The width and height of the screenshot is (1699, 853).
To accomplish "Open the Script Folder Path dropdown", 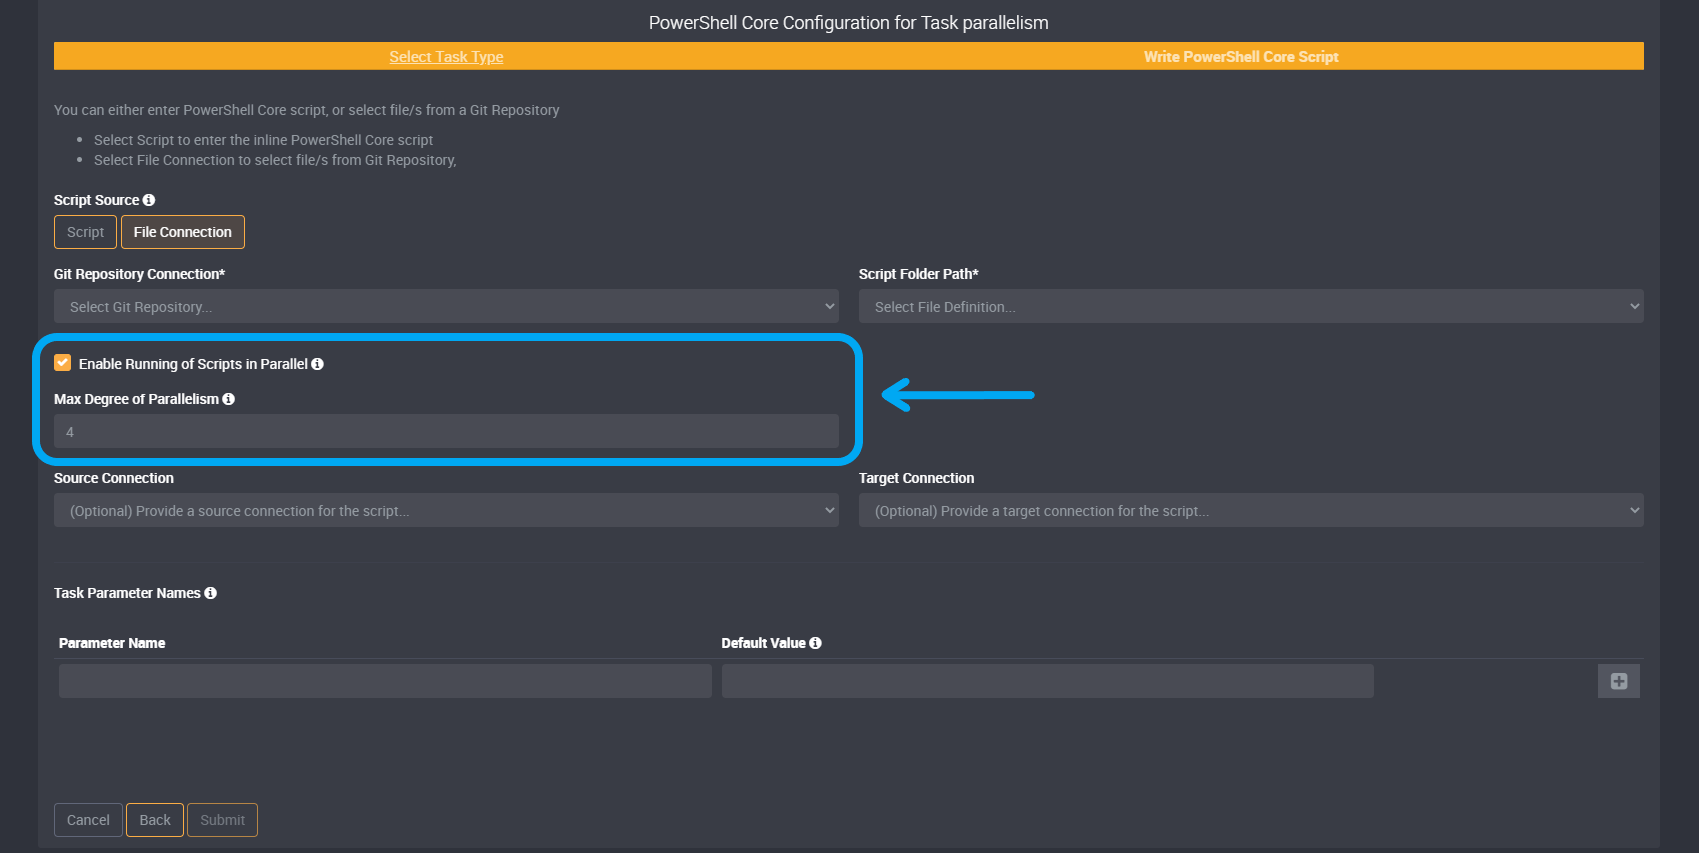I will tap(1251, 306).
